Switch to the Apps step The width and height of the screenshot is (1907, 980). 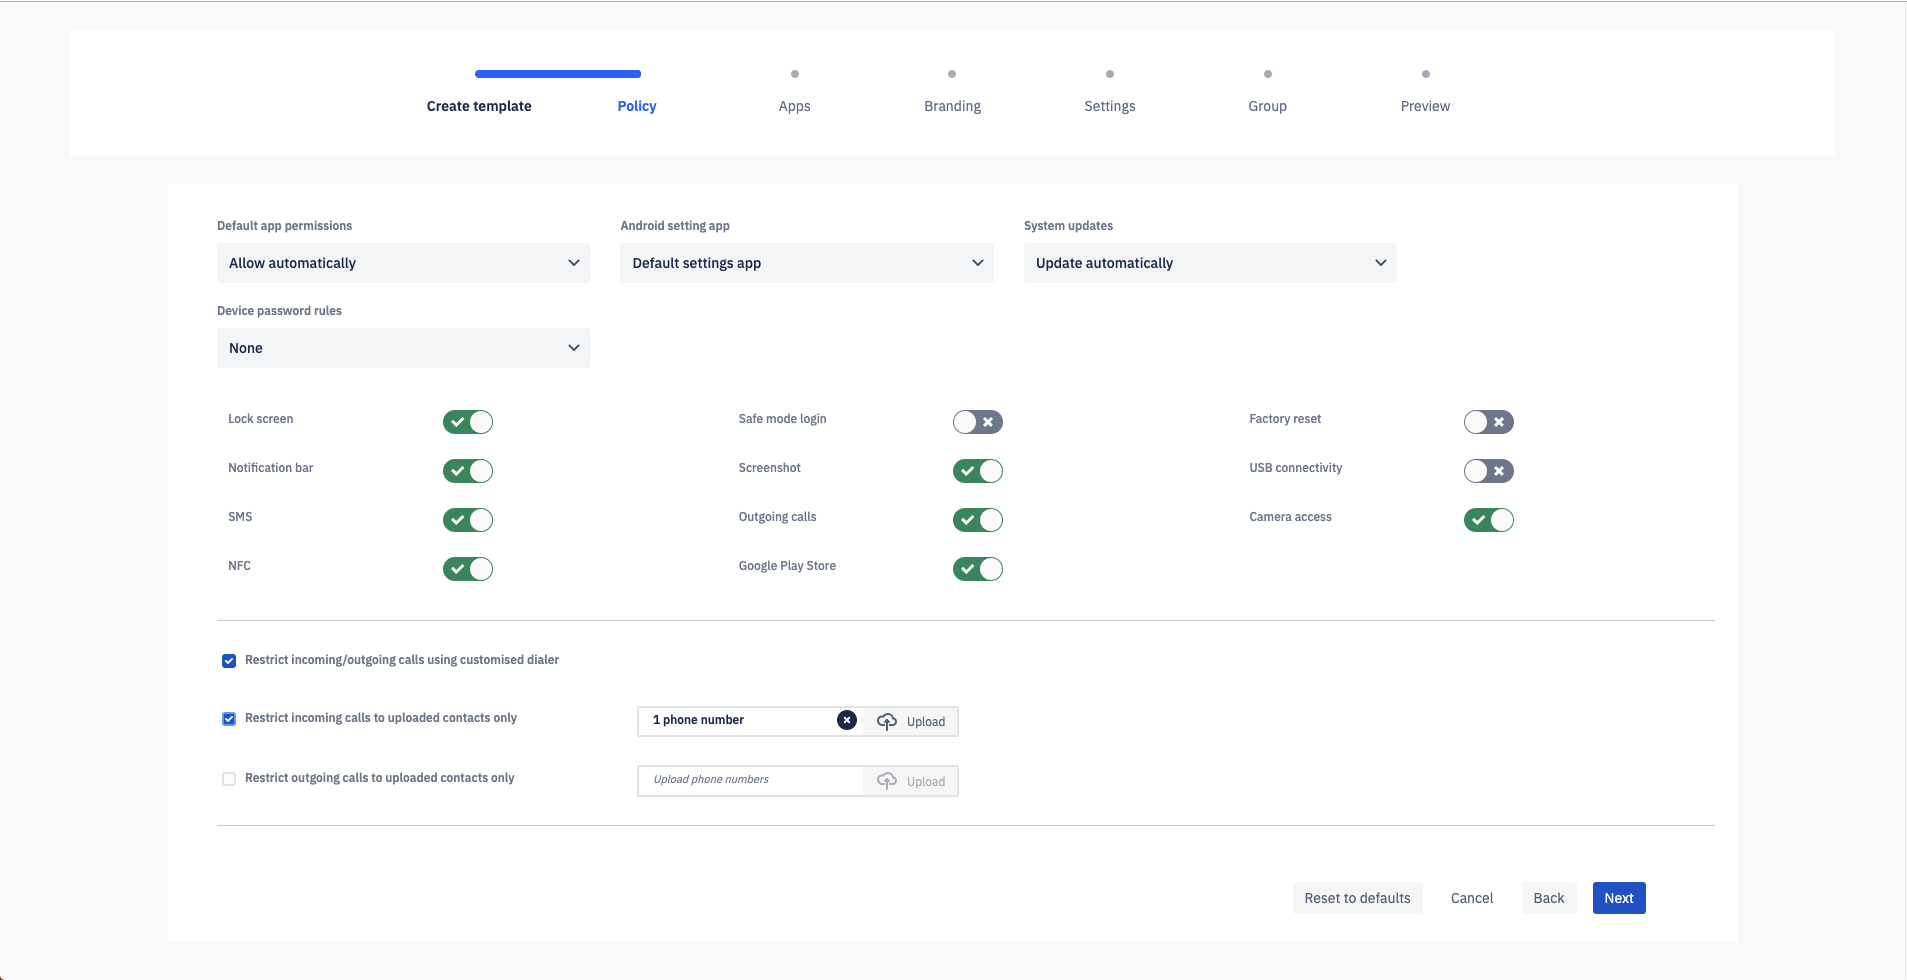coord(795,106)
